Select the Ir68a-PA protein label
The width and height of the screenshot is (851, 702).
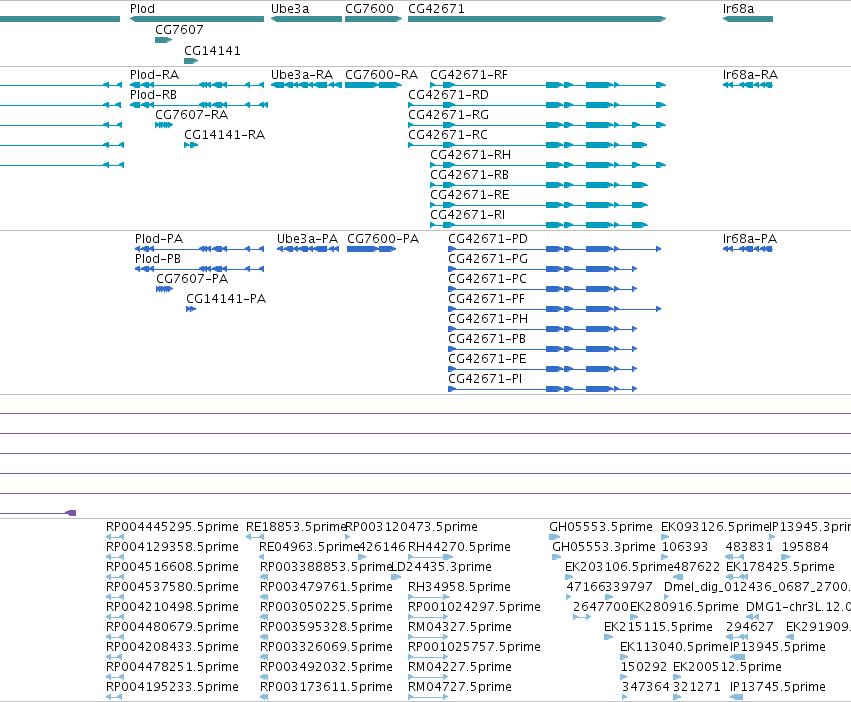click(750, 239)
